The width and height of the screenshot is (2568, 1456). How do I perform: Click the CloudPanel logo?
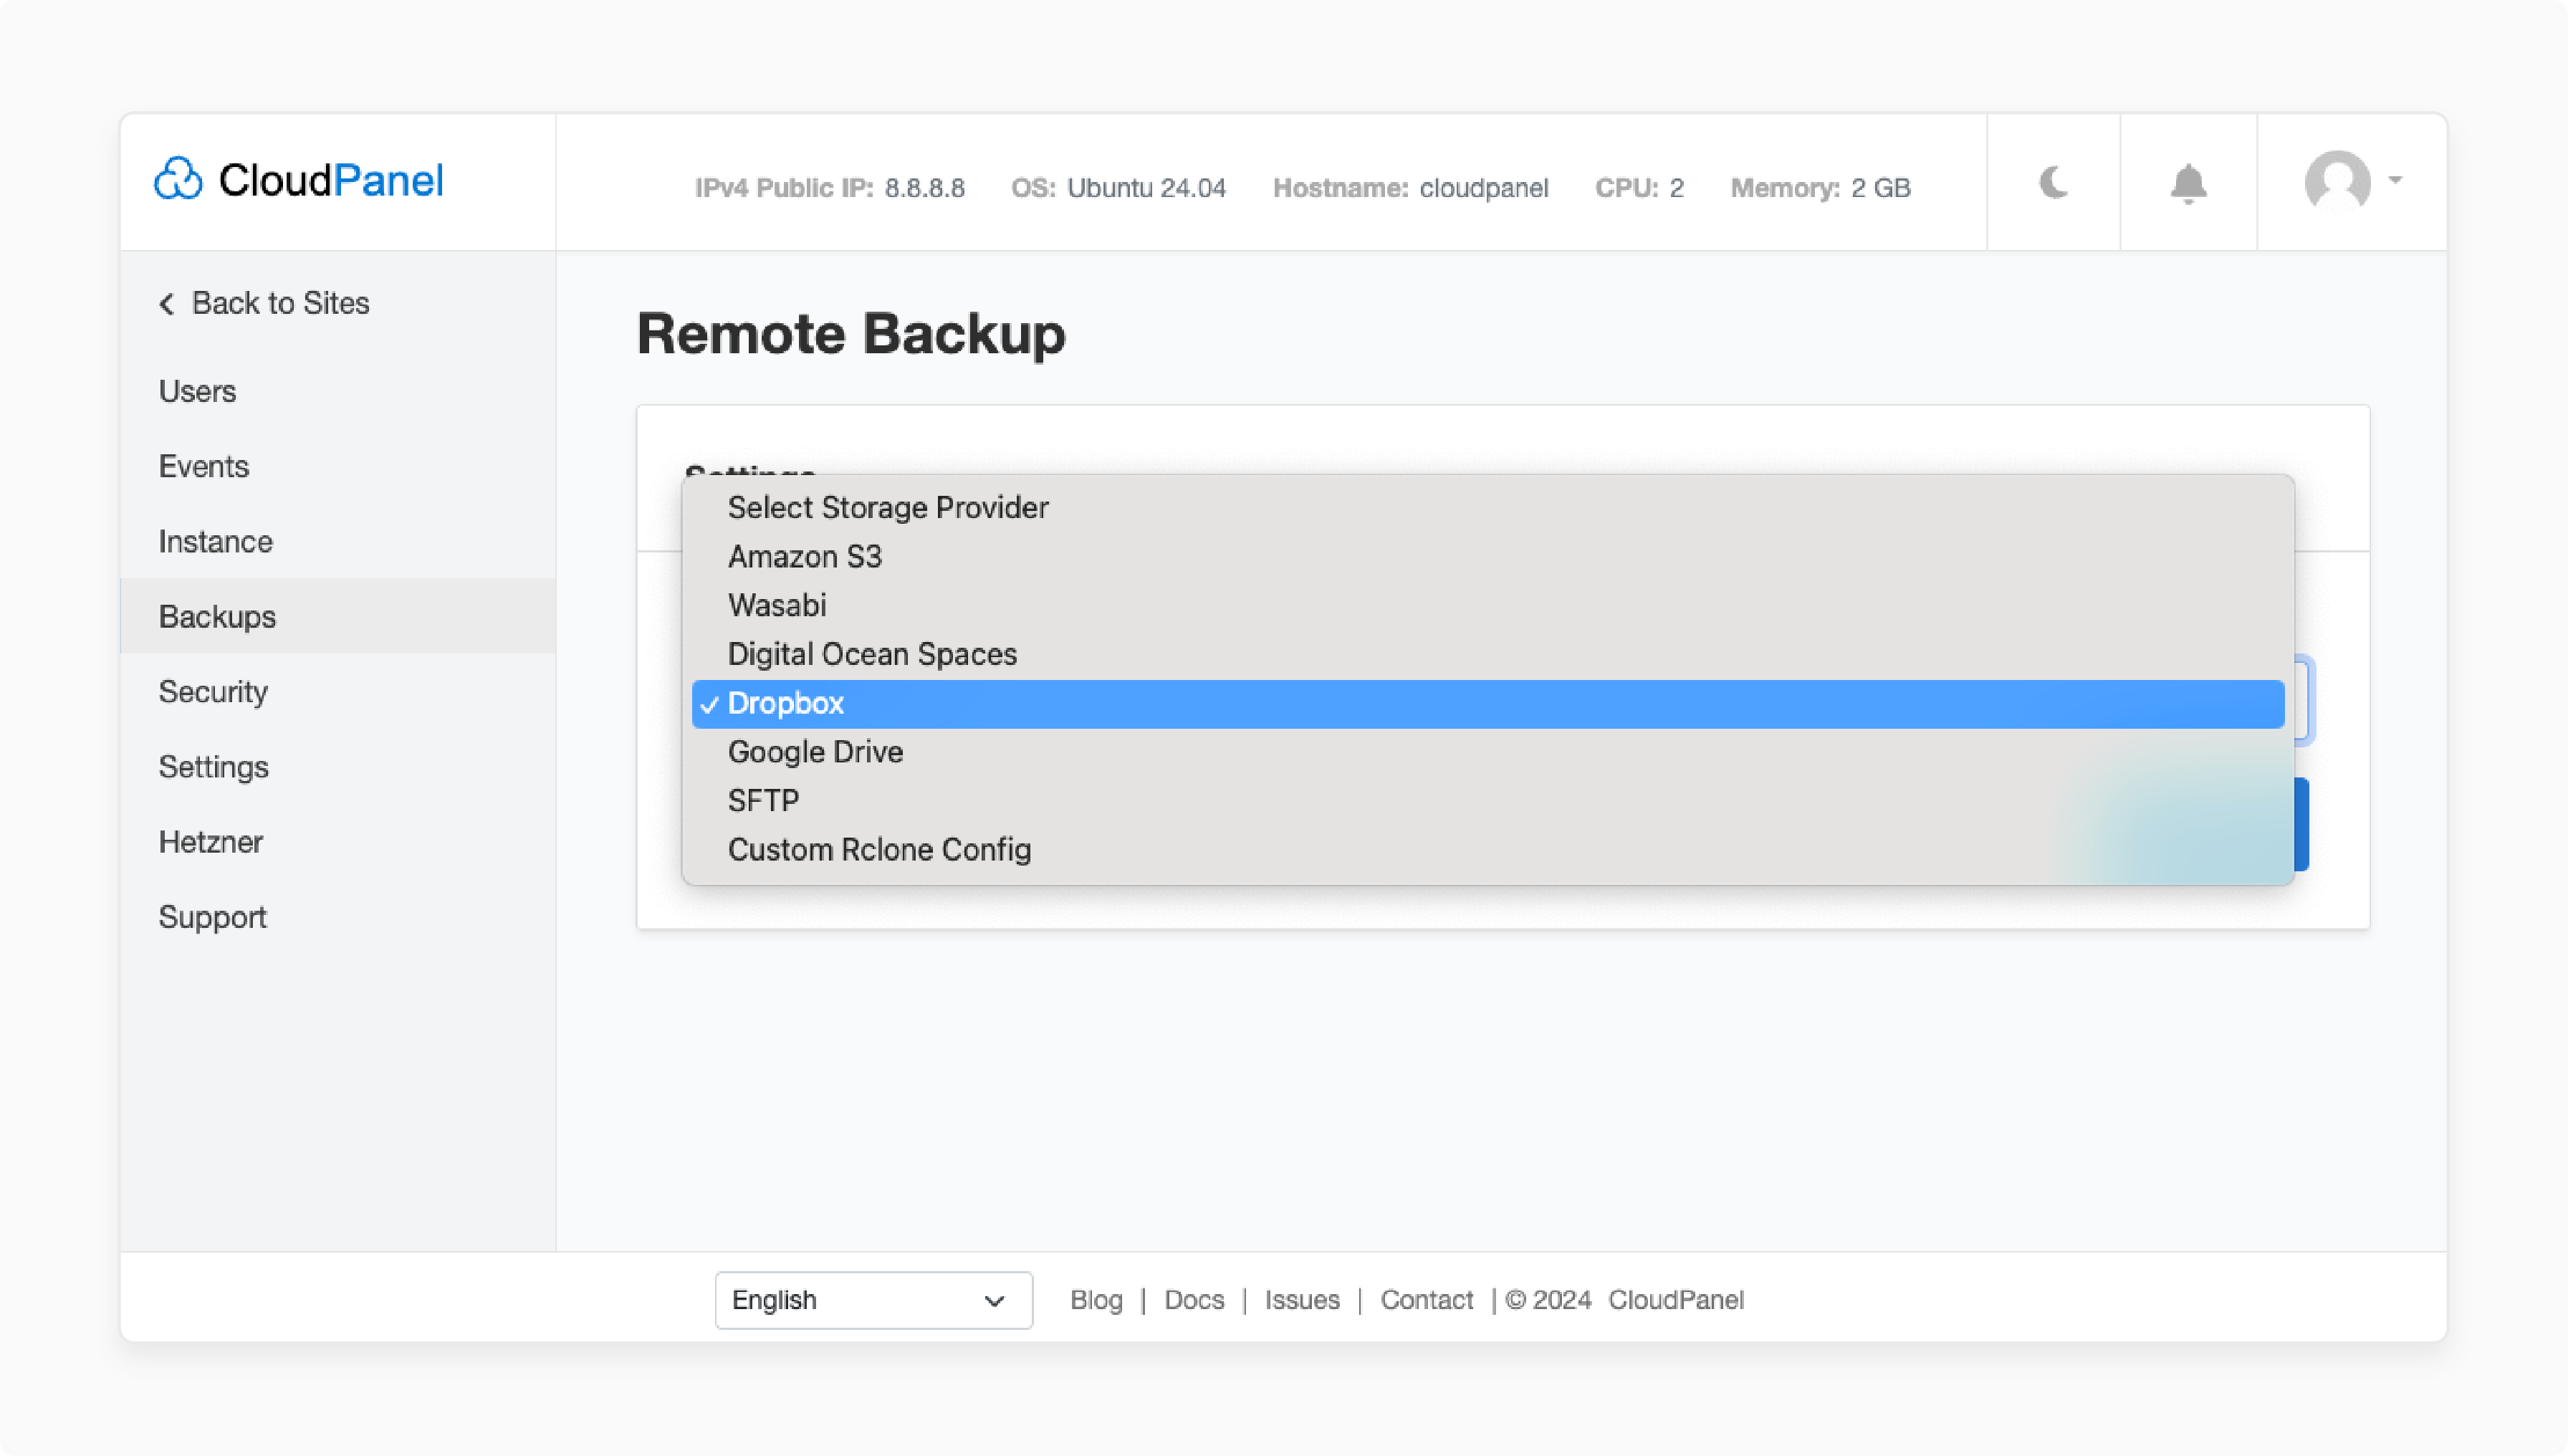pyautogui.click(x=298, y=180)
